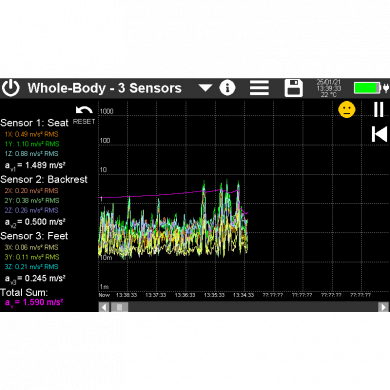Click the horizontal scrollbar thumb
Image resolution: width=390 pixels, height=390 pixels.
click(119, 307)
